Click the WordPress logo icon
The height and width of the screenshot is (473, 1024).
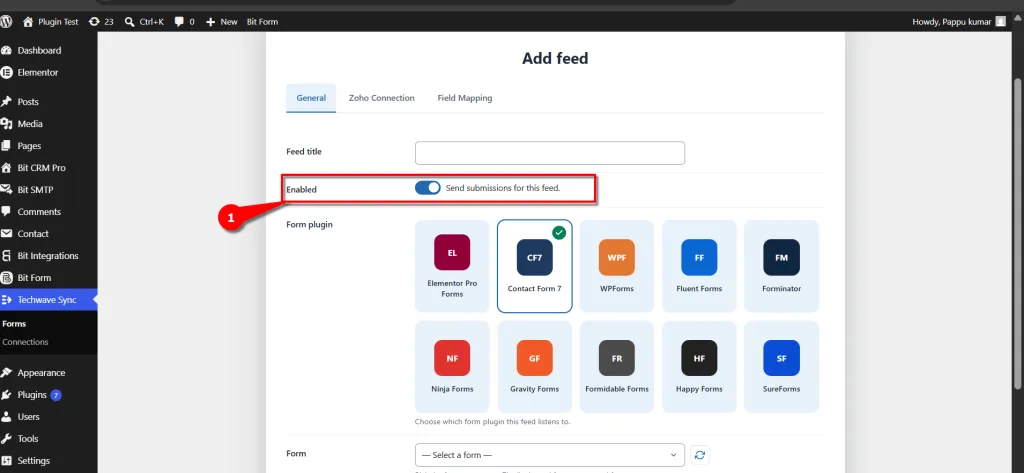coord(6,22)
